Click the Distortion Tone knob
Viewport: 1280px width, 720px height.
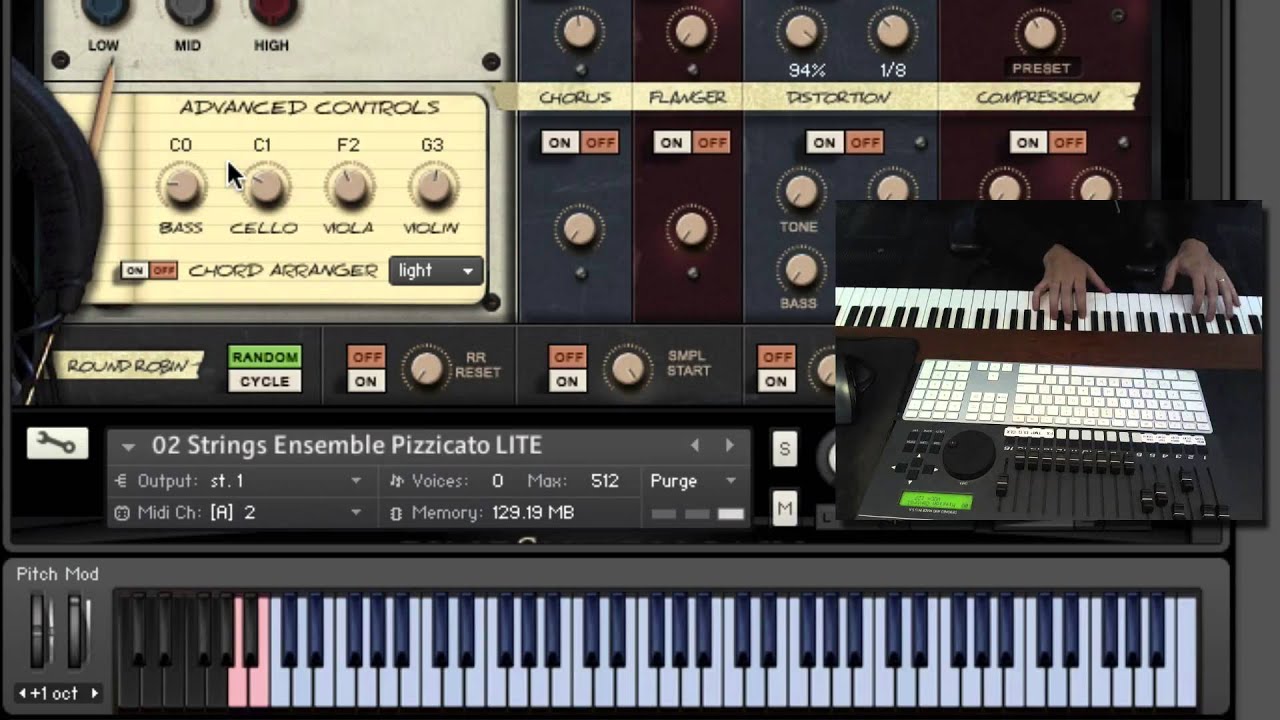click(x=800, y=191)
